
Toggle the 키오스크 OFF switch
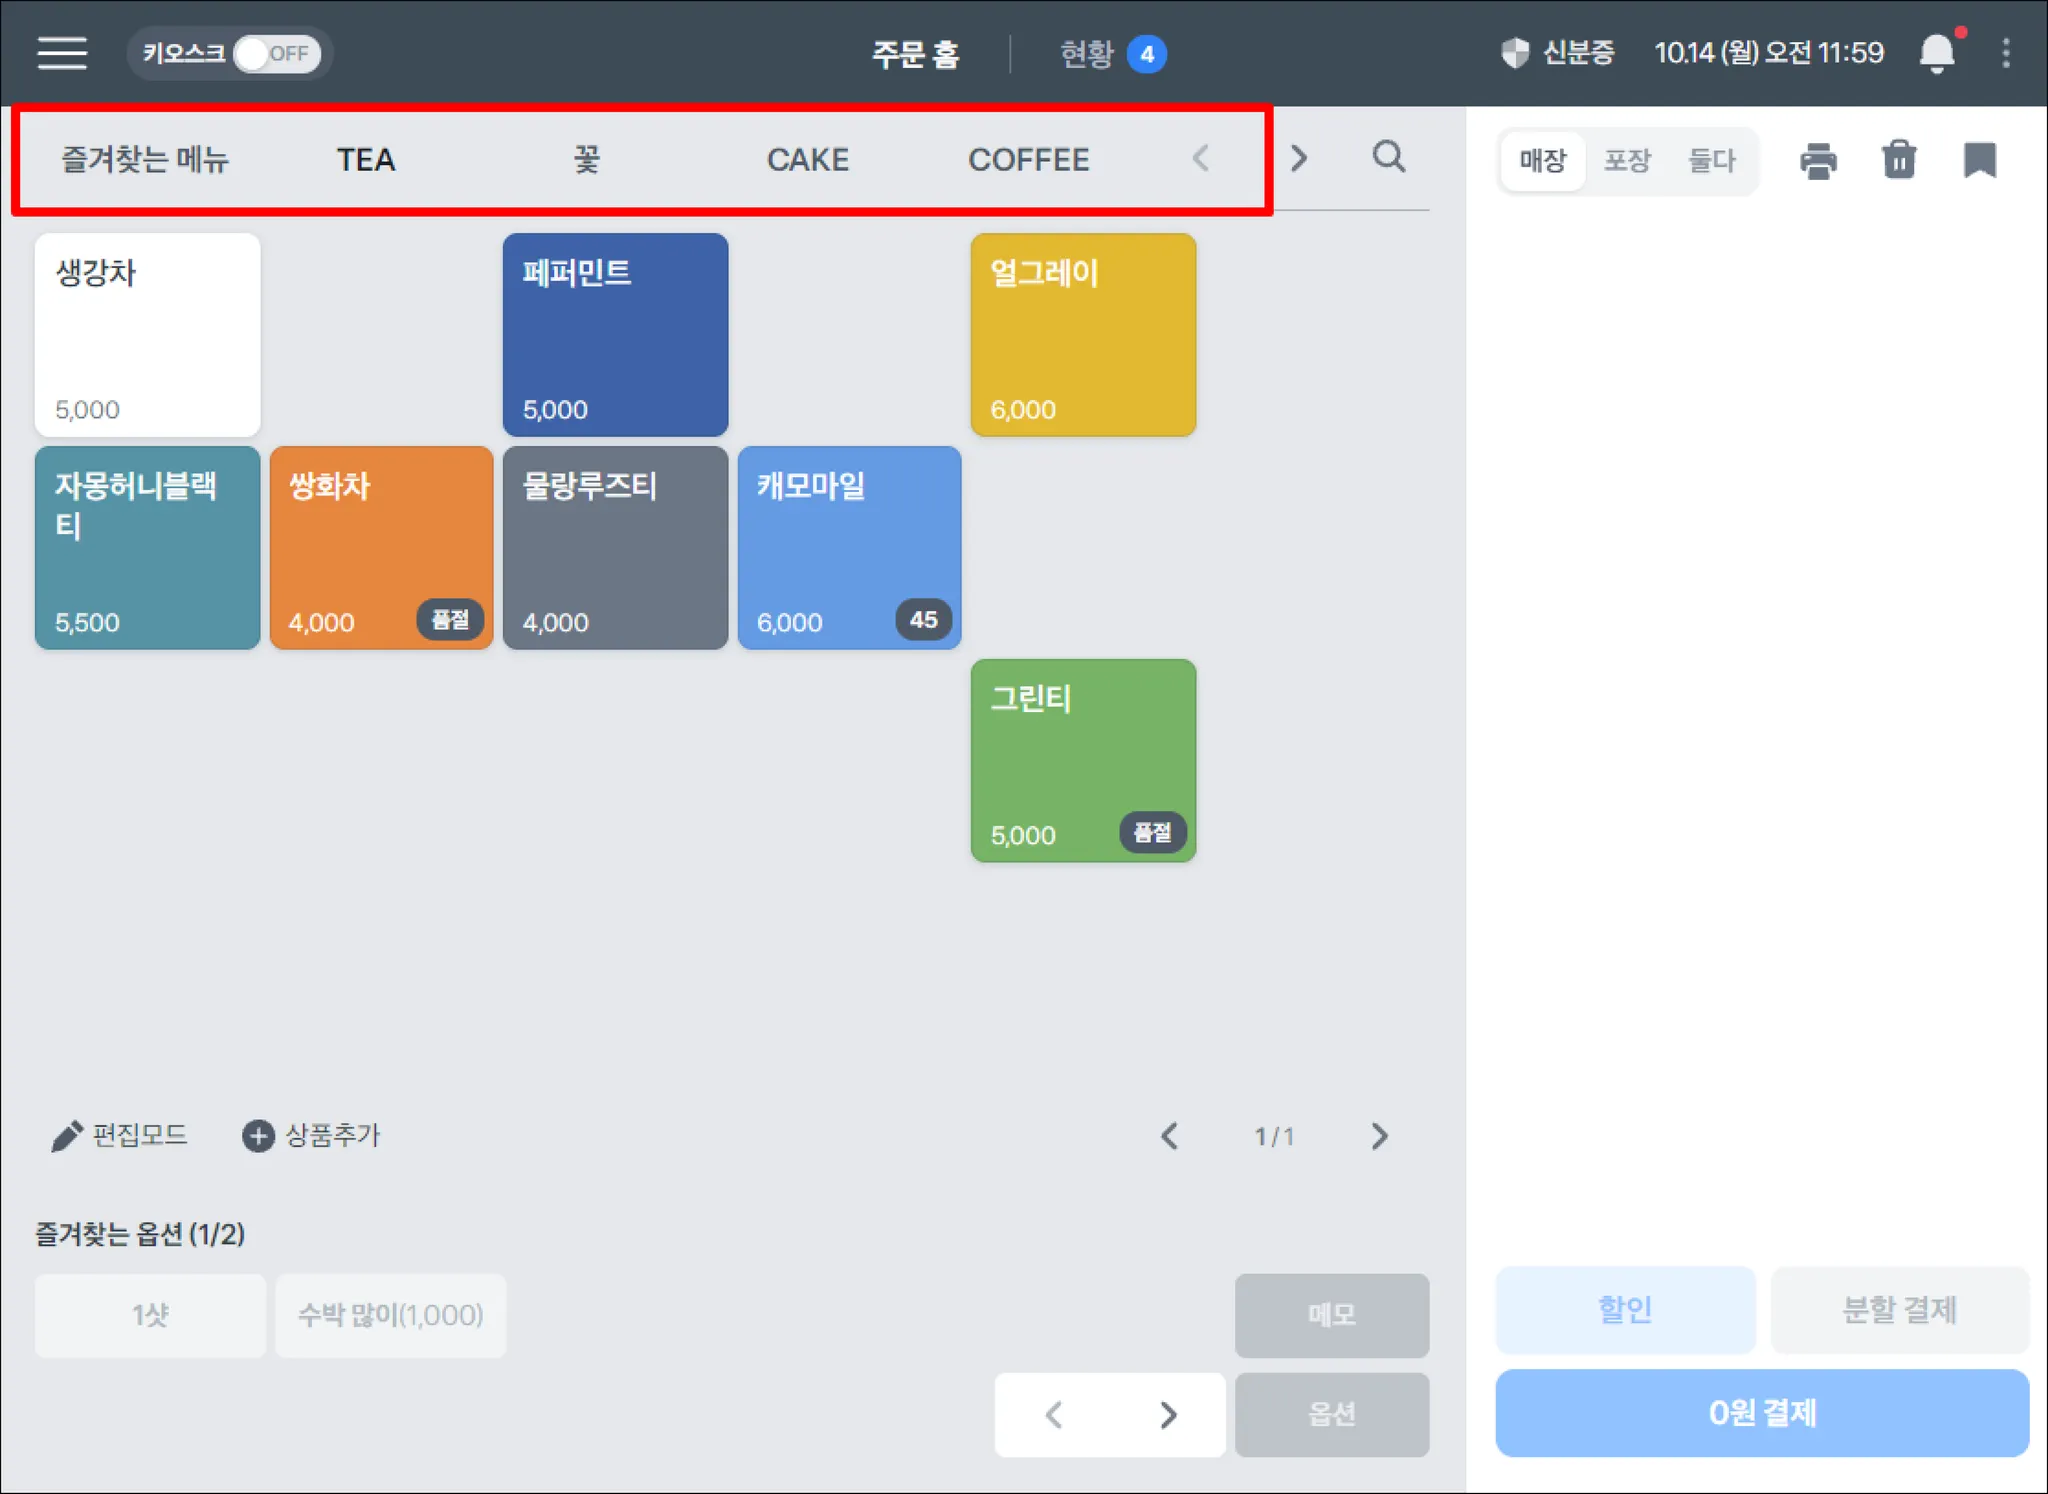[276, 54]
